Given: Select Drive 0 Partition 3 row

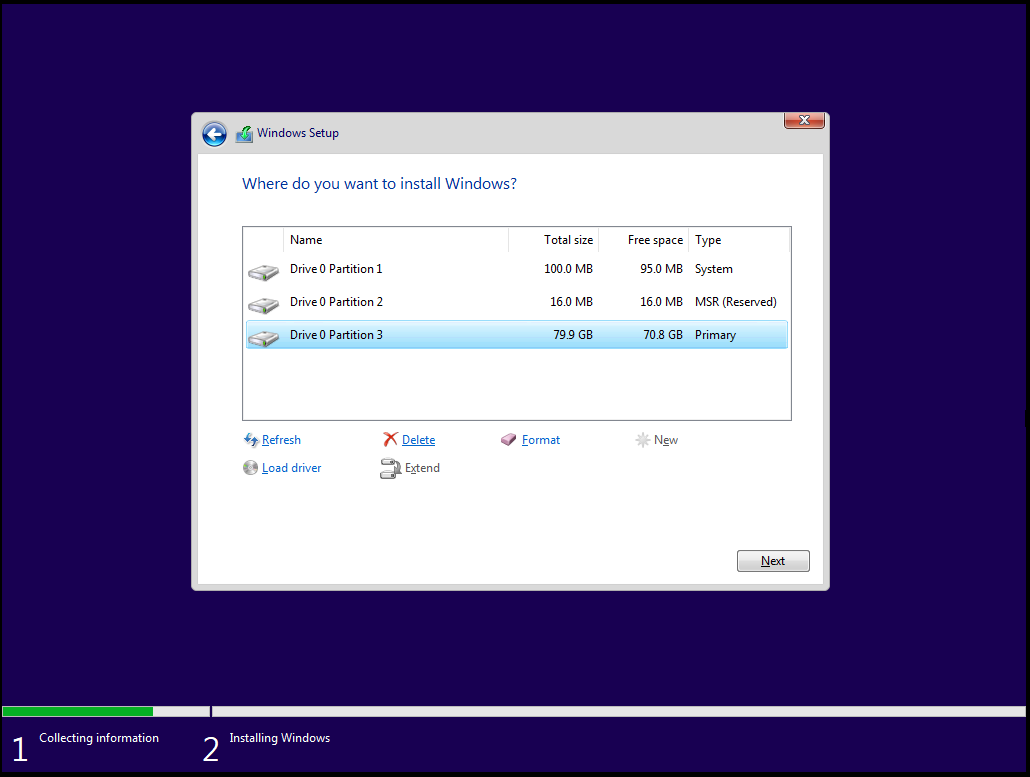Looking at the screenshot, I should point(516,335).
